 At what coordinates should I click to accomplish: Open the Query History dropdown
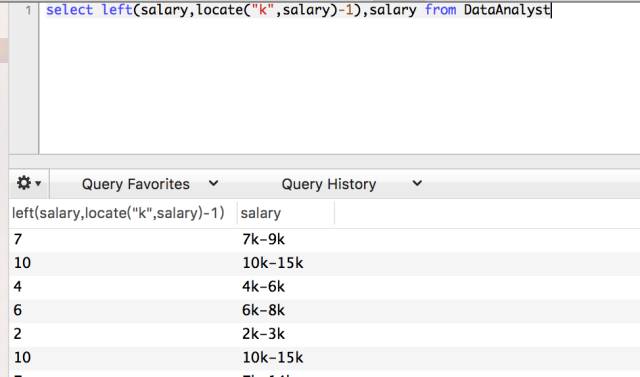point(351,184)
